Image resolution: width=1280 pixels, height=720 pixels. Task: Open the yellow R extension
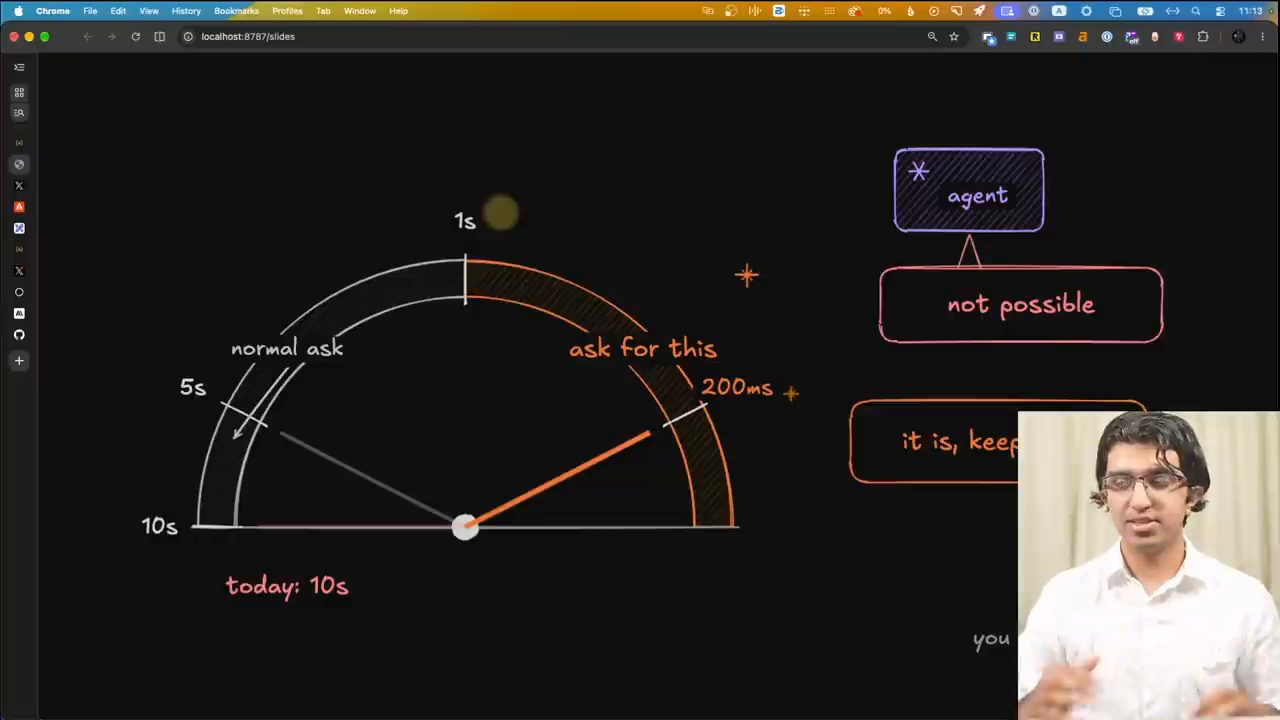click(1035, 37)
